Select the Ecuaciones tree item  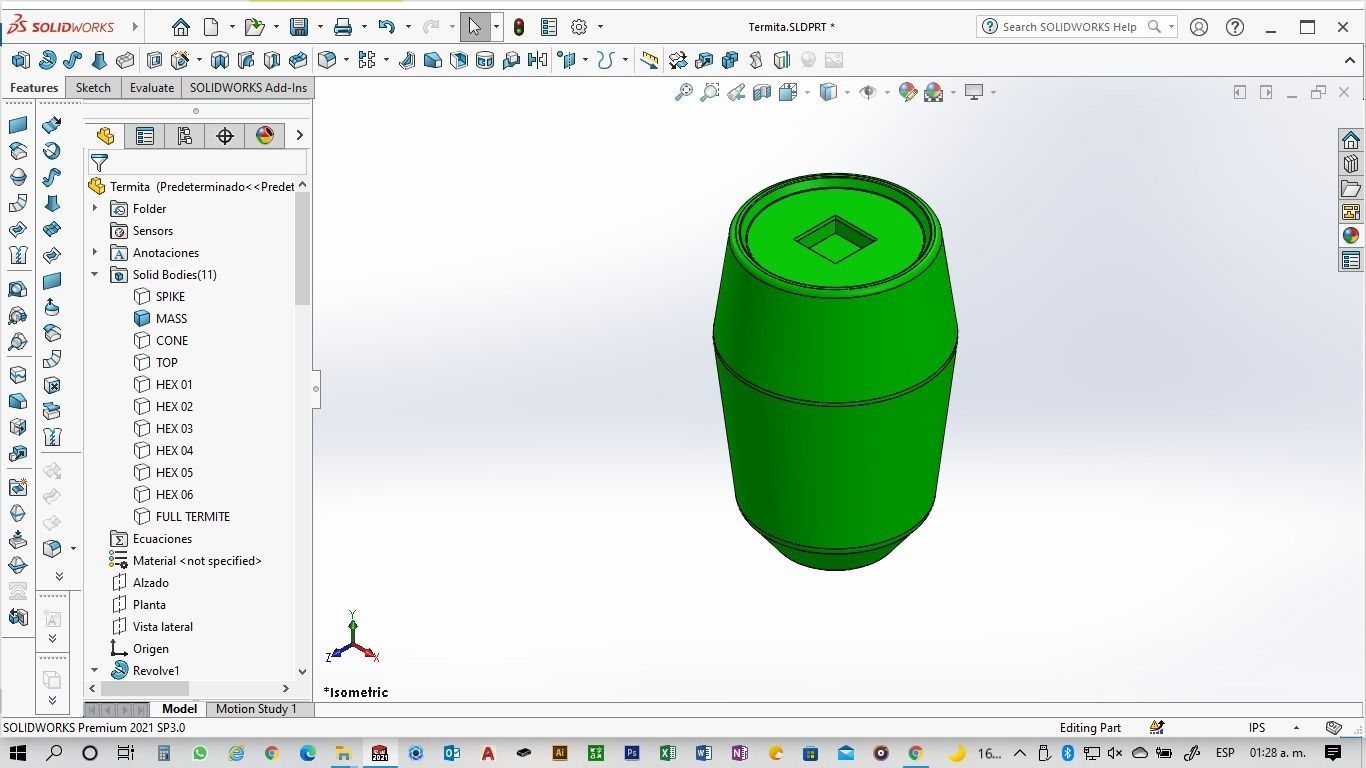(x=162, y=539)
